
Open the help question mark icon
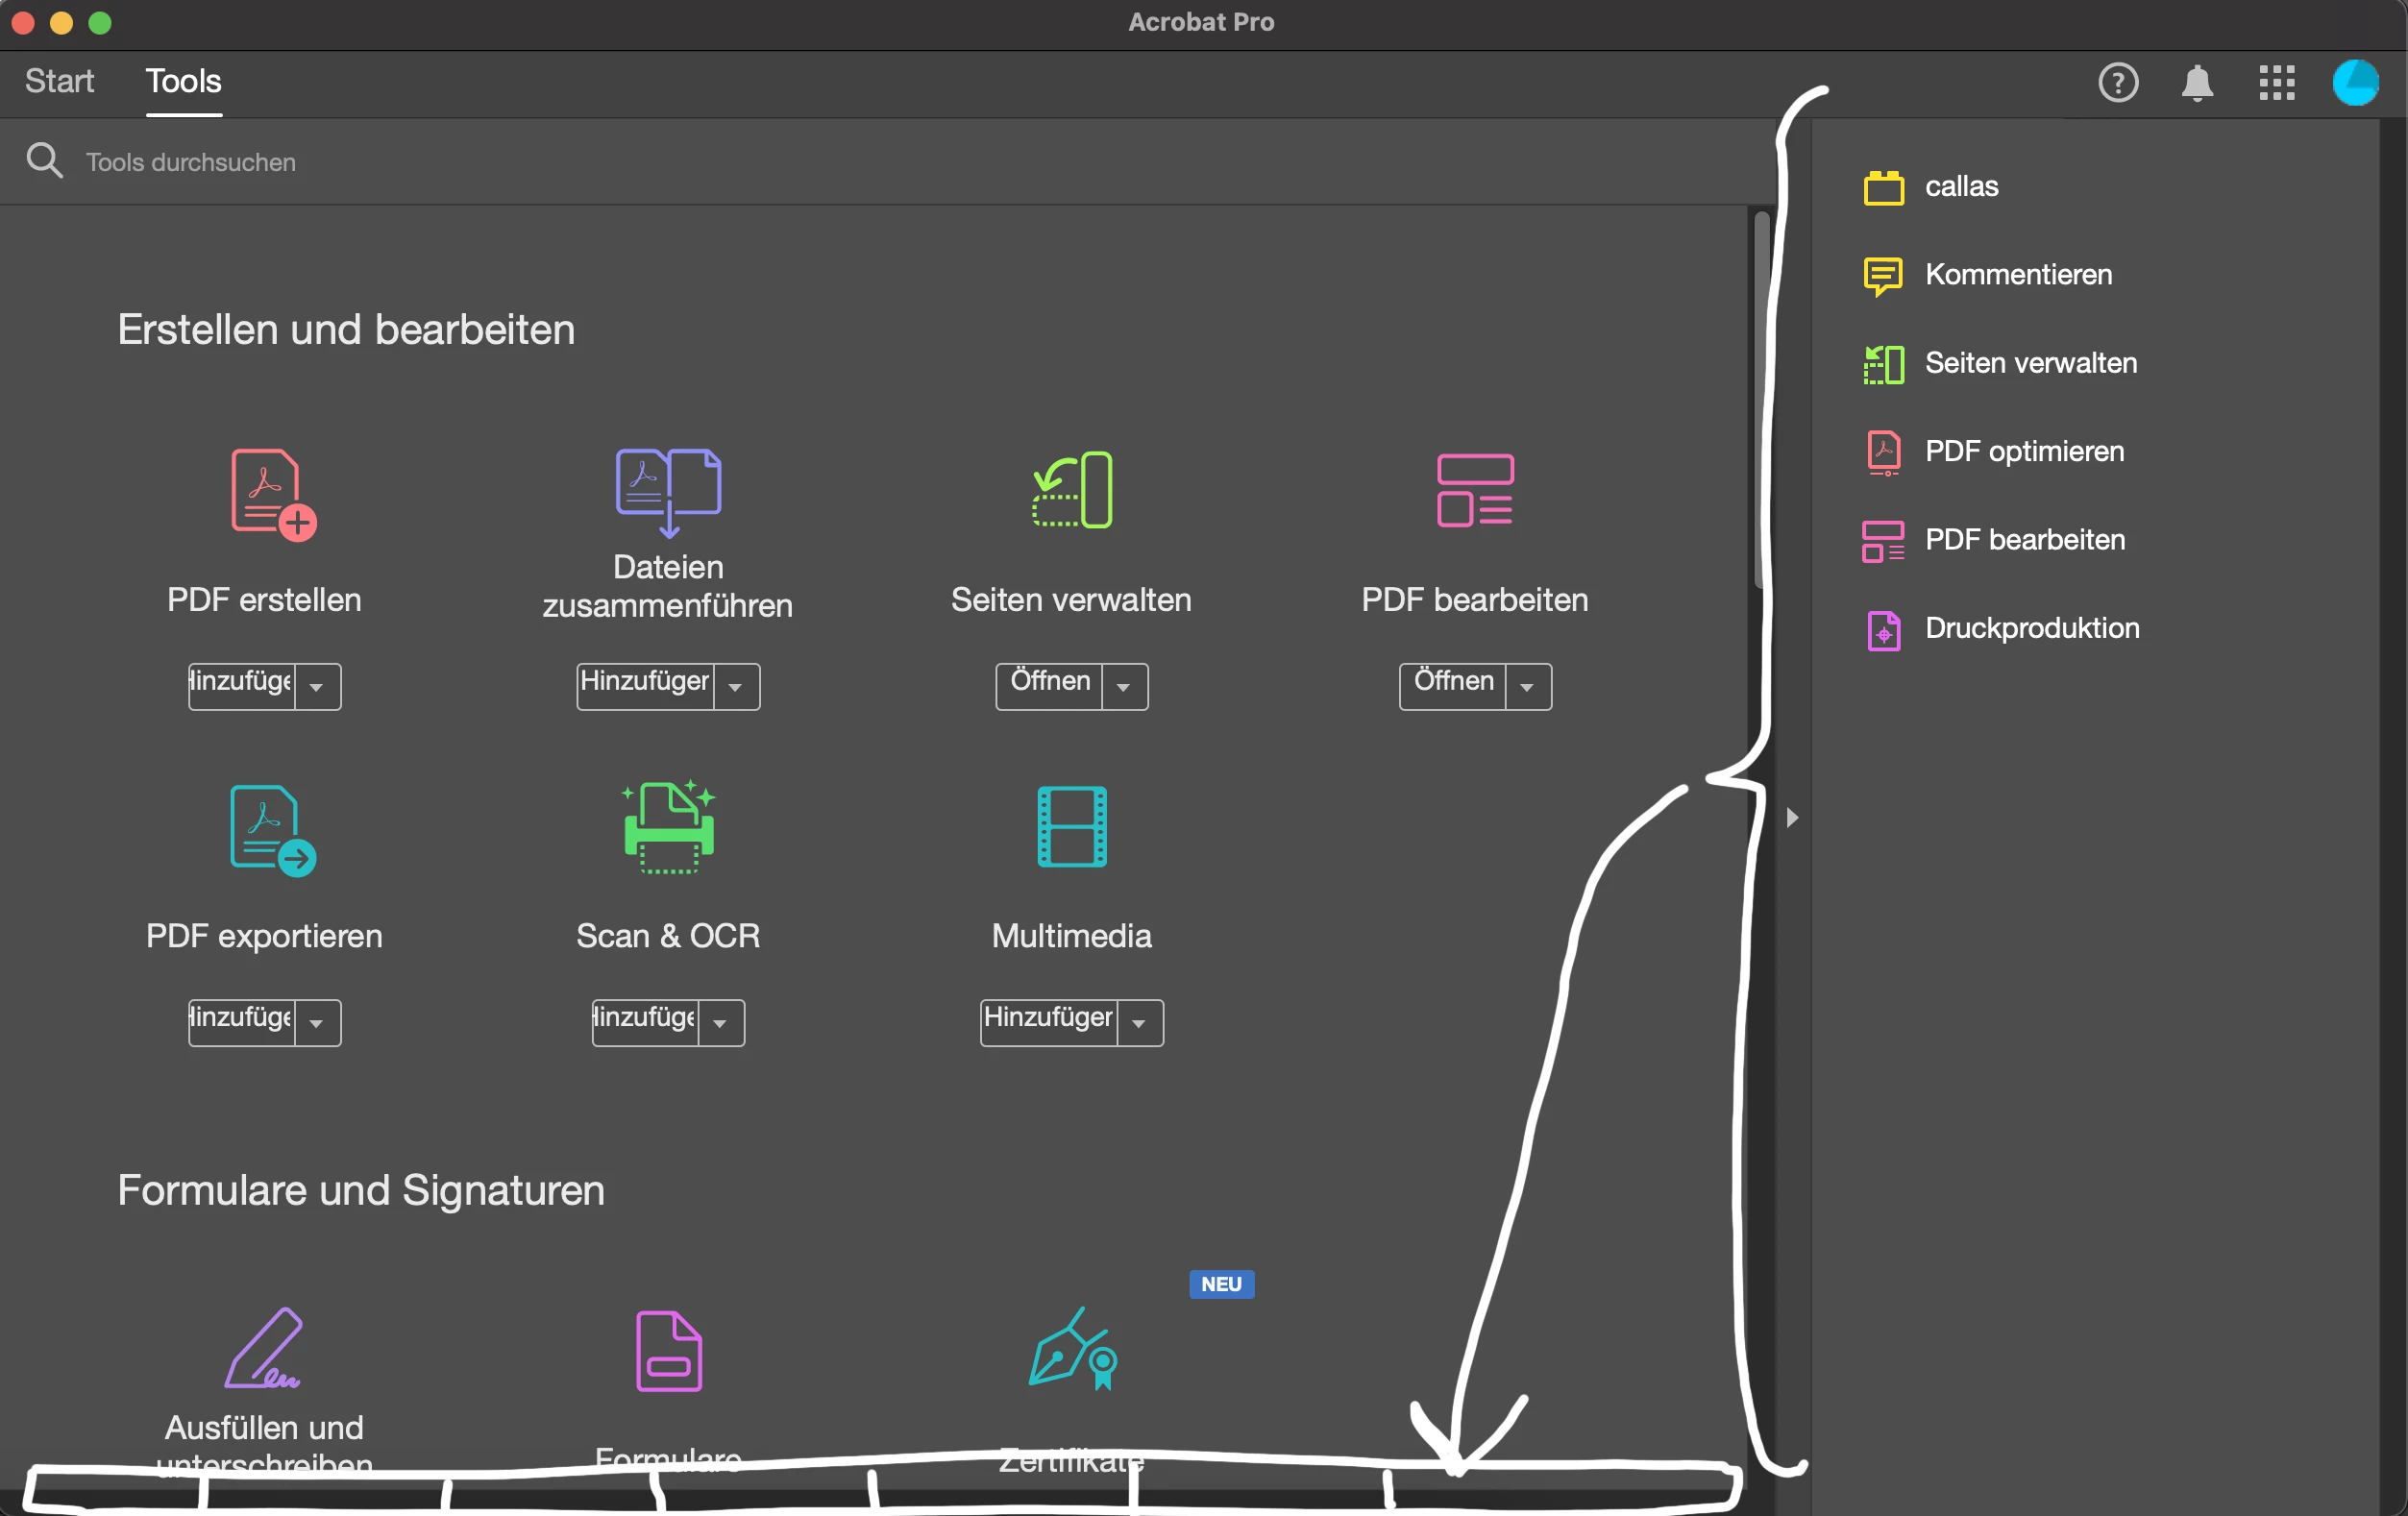(x=2117, y=83)
